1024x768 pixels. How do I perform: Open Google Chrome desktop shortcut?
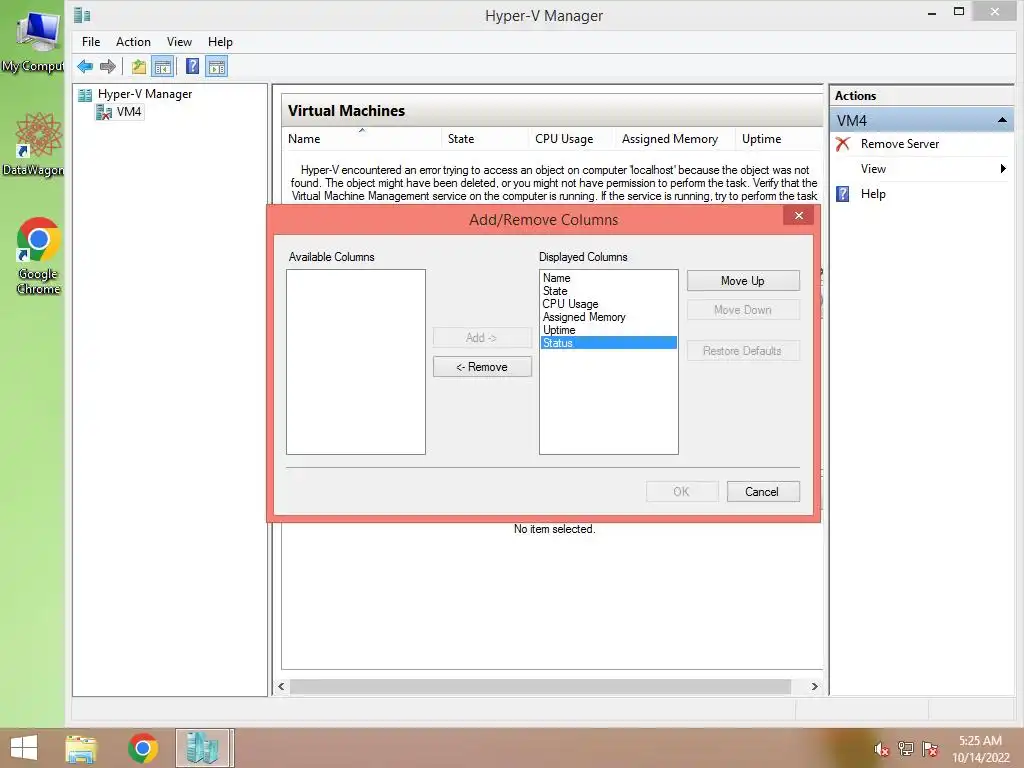38,256
